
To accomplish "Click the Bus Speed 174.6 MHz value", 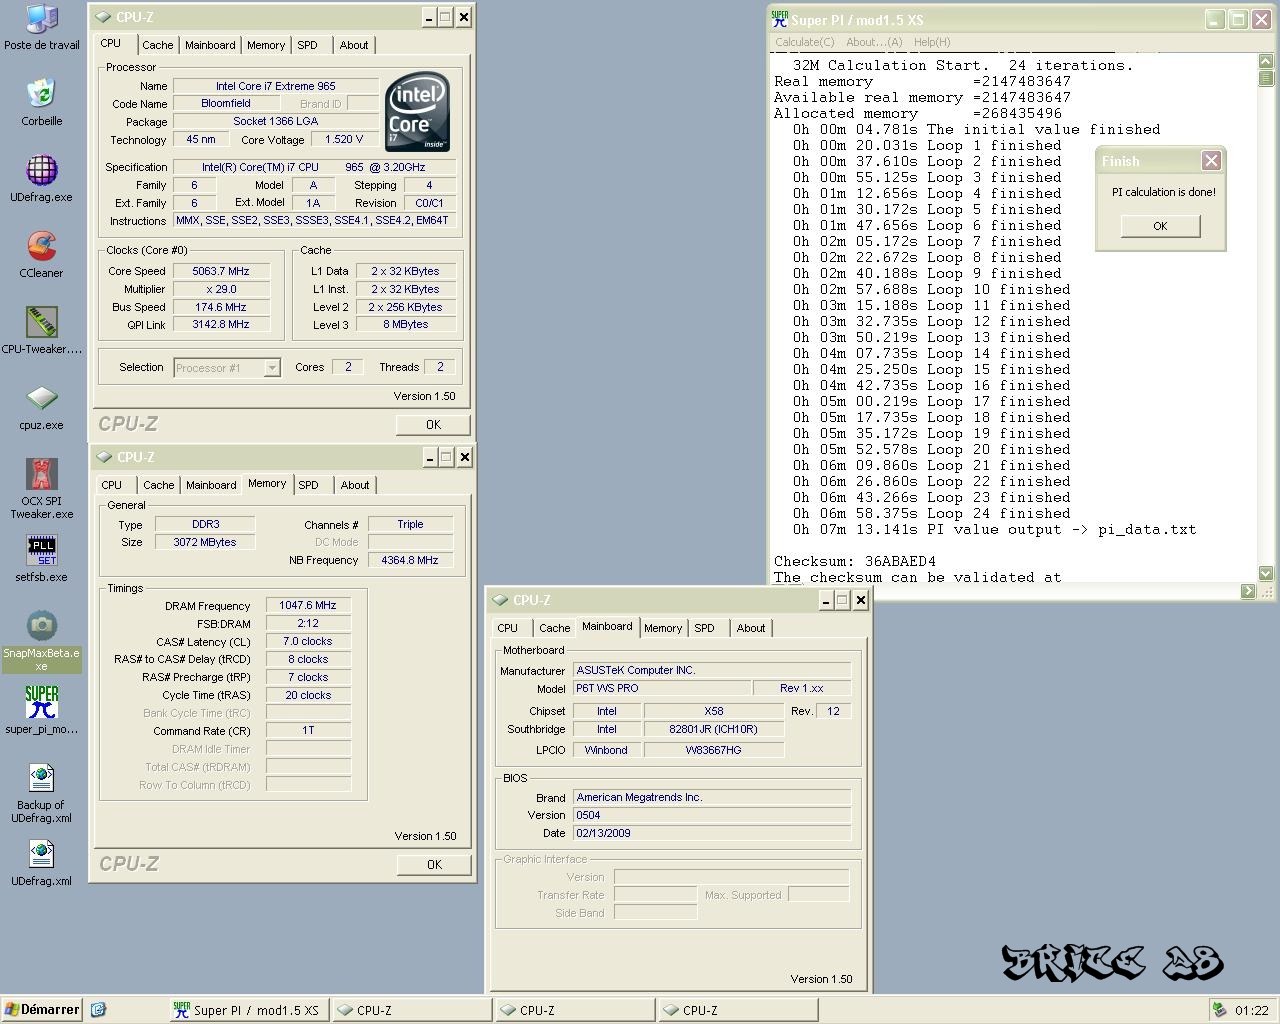I will point(220,307).
